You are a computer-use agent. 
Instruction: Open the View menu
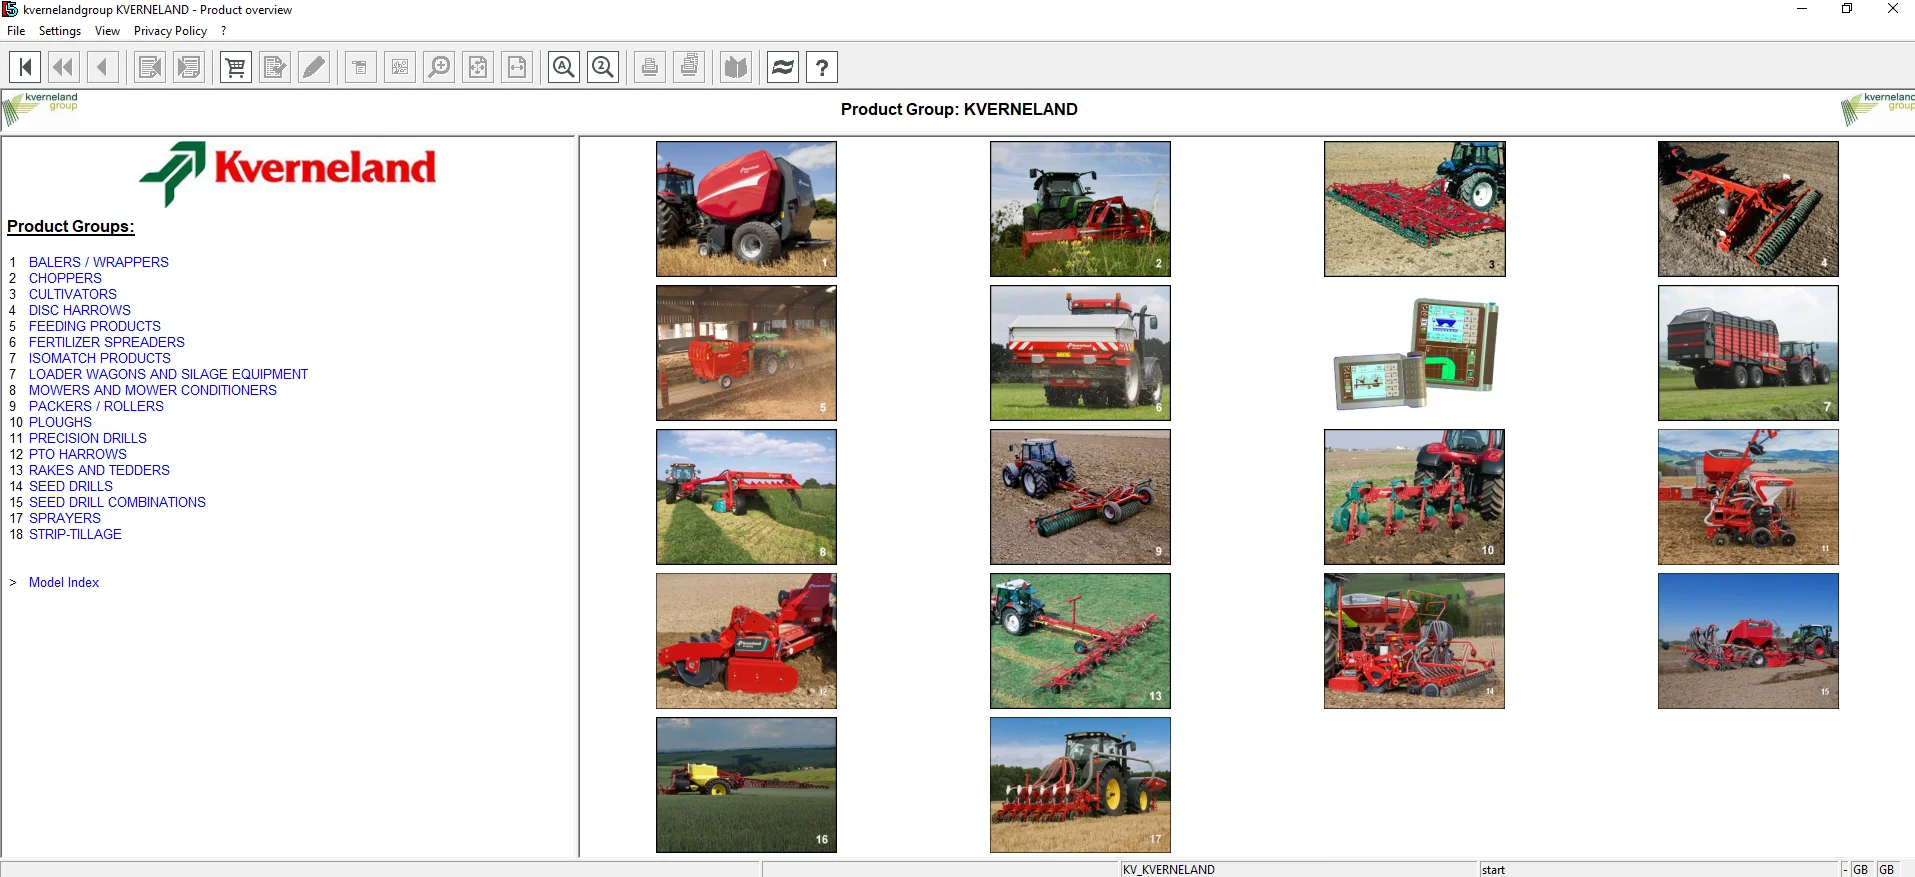(107, 31)
